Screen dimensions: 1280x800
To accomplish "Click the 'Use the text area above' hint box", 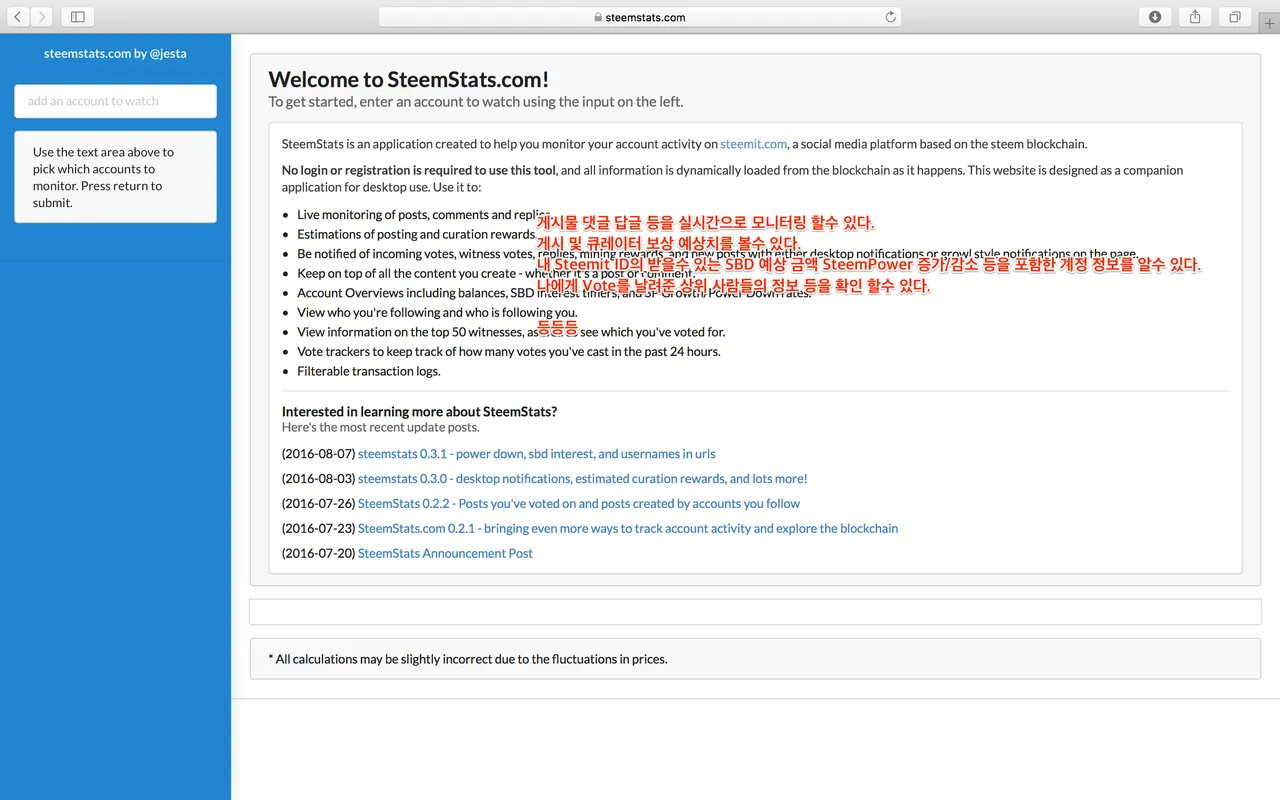I will (115, 177).
